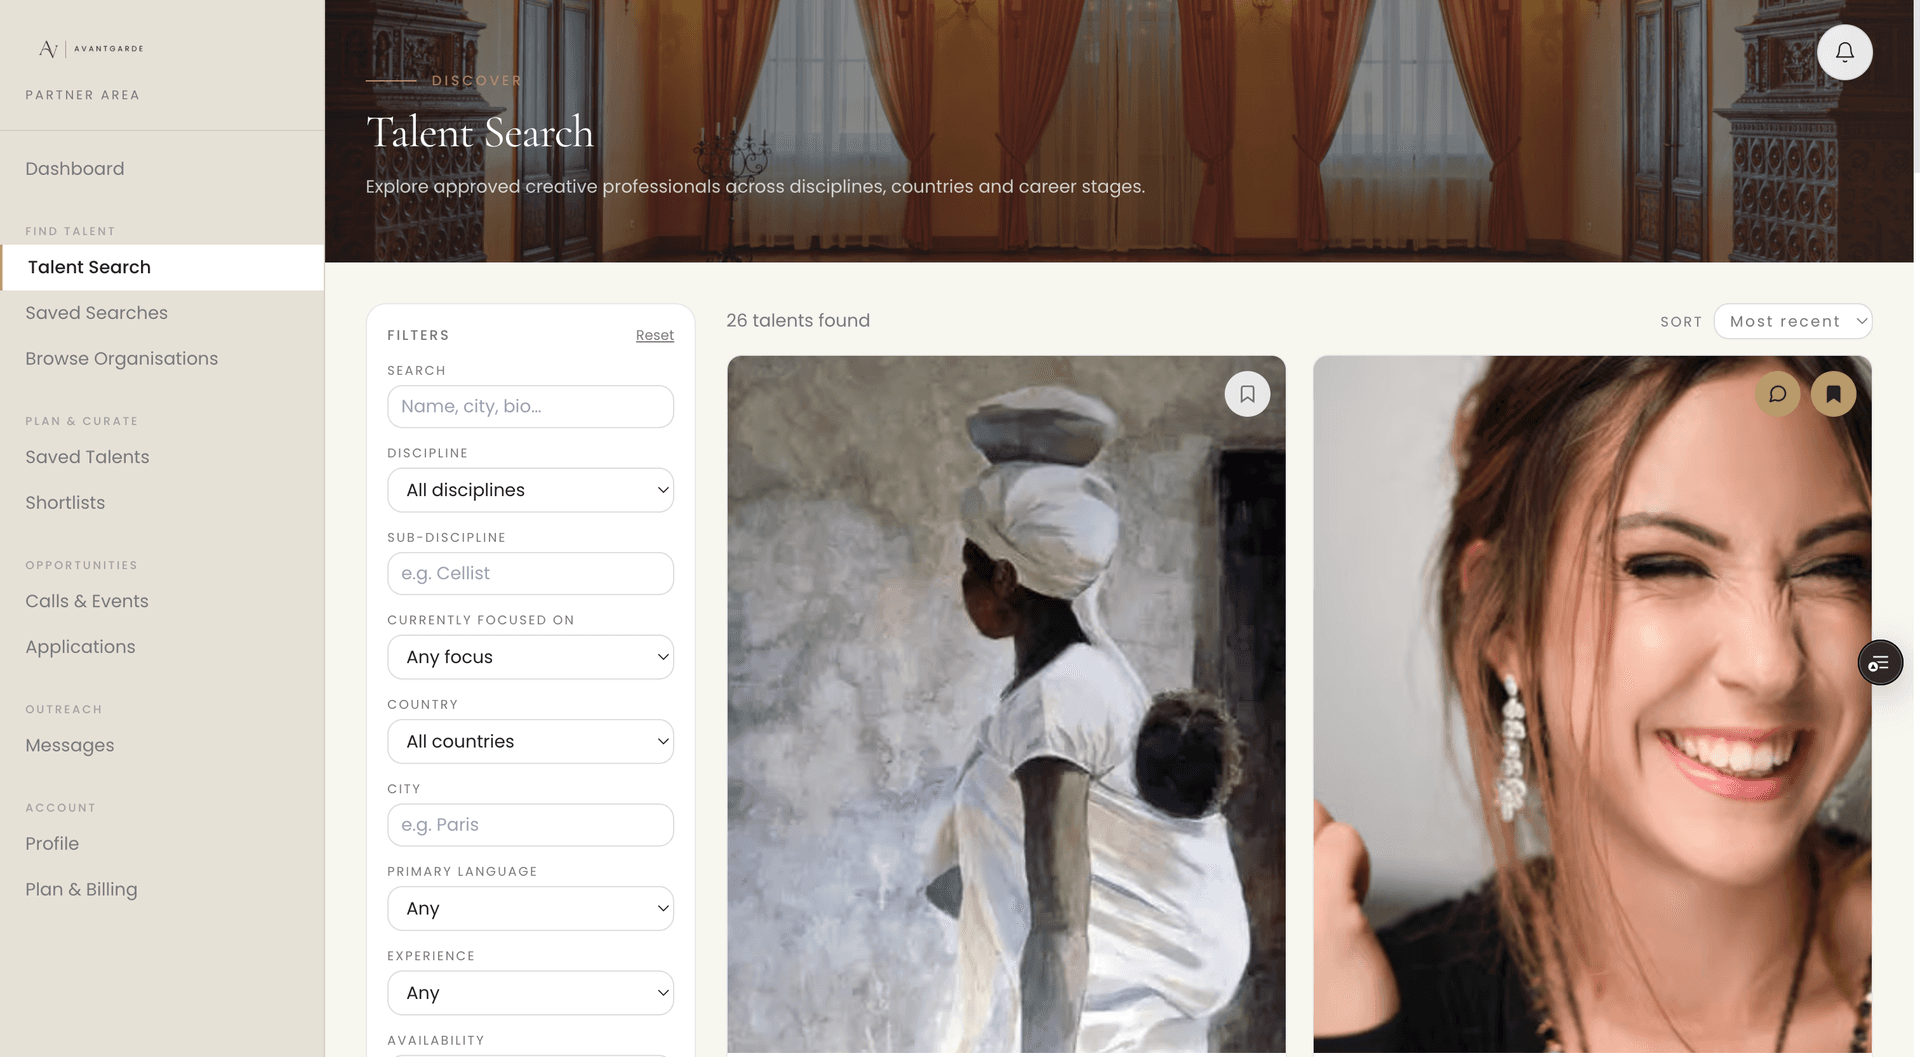This screenshot has width=1920, height=1057.
Task: Open notifications bell icon
Action: coord(1844,52)
